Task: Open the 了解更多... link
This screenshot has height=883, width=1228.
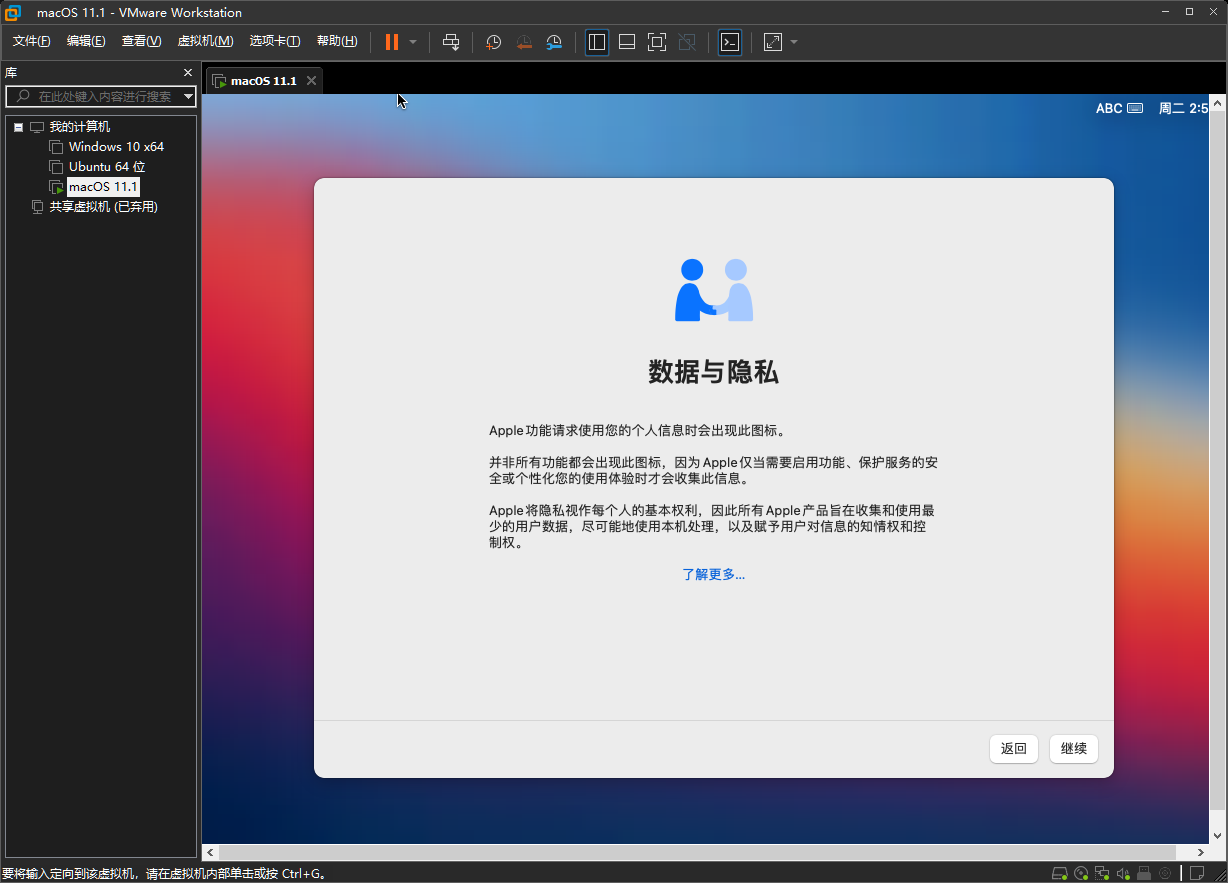Action: (714, 574)
